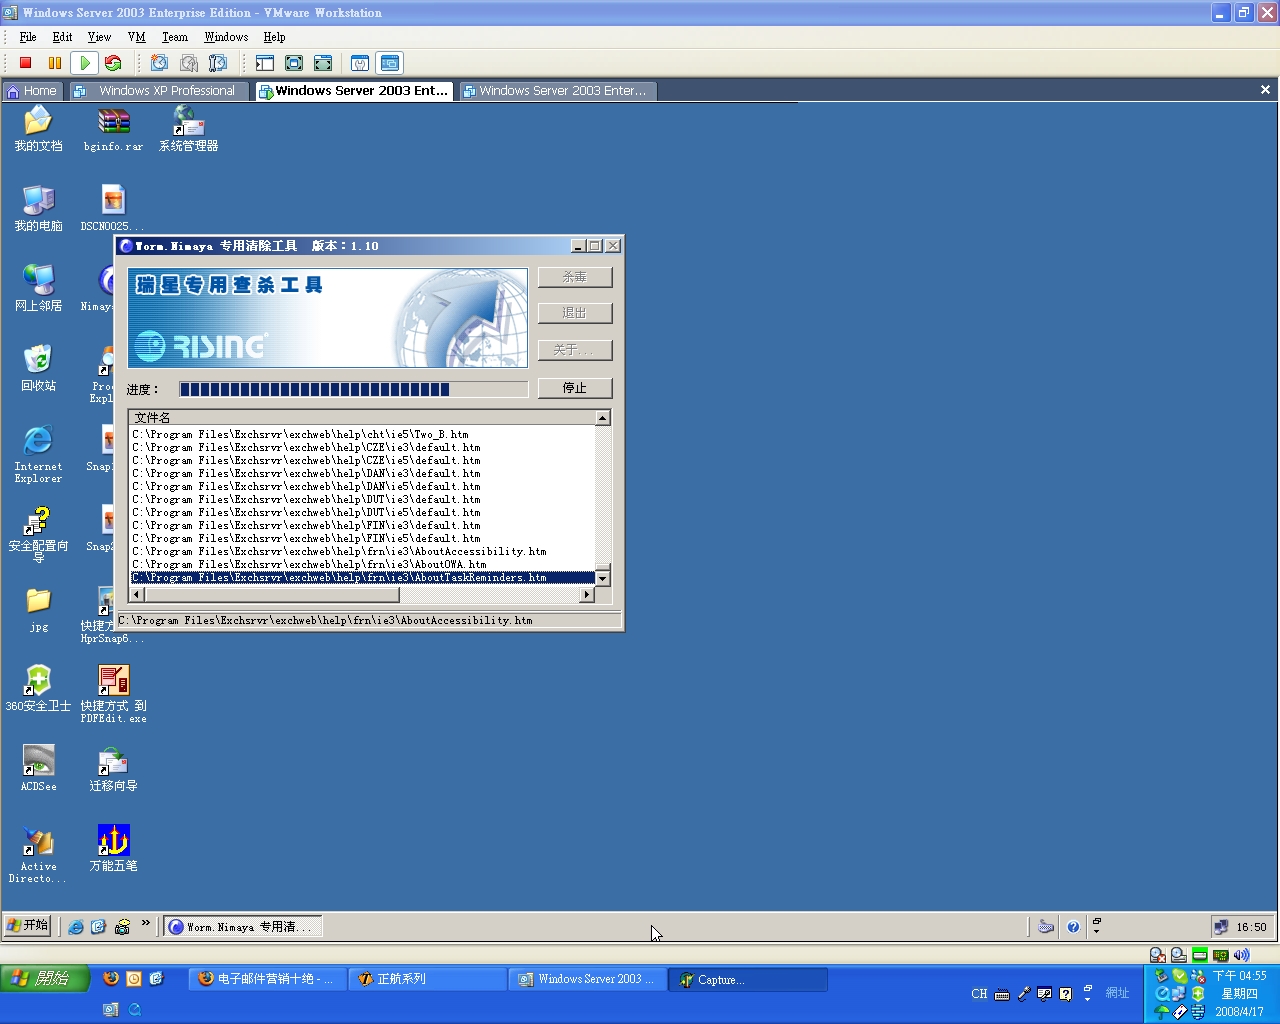Select the jpg folder on the desktop
This screenshot has height=1024, width=1280.
(x=38, y=608)
